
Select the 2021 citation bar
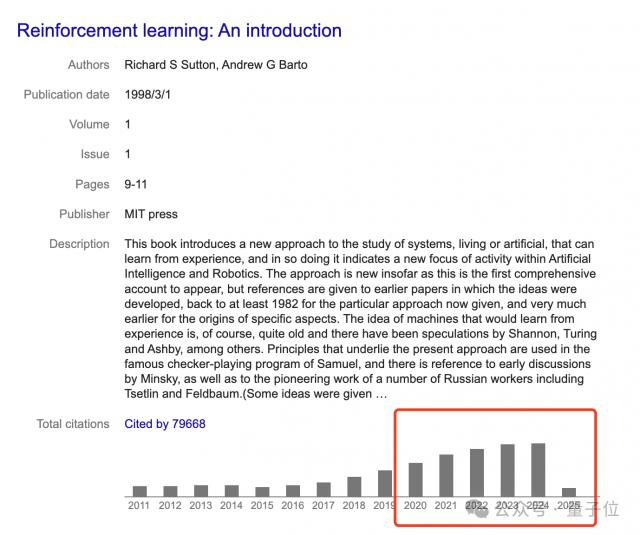click(x=446, y=475)
